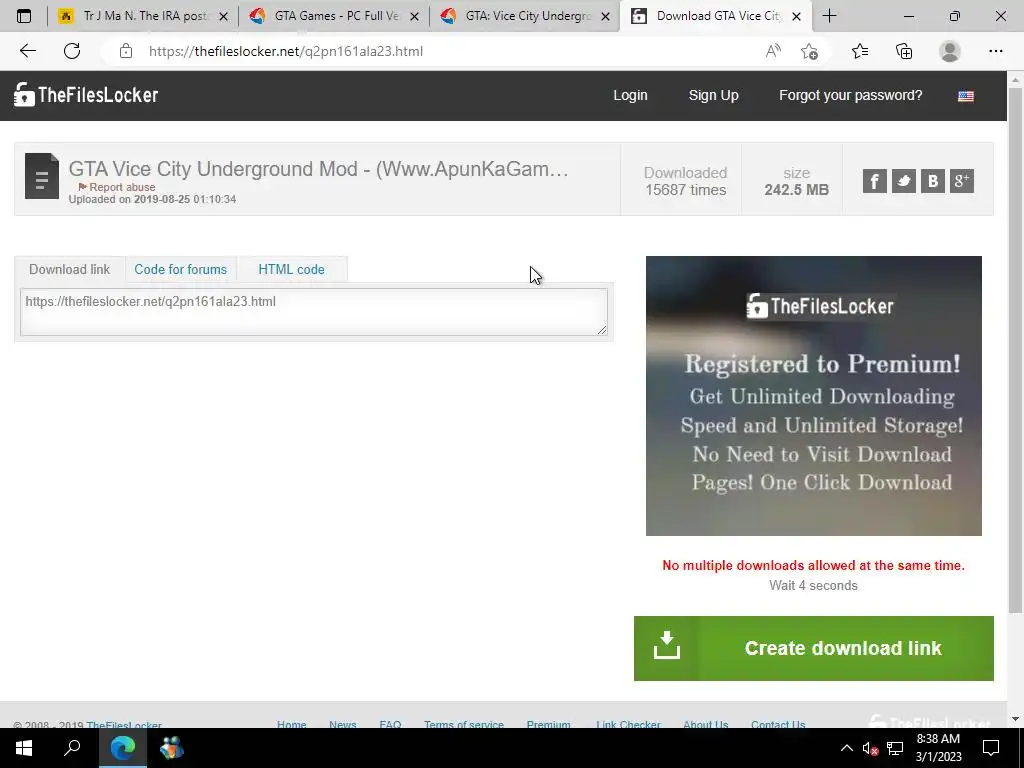Click the 'Wait 4 seconds' text
The image size is (1024, 768).
813,586
